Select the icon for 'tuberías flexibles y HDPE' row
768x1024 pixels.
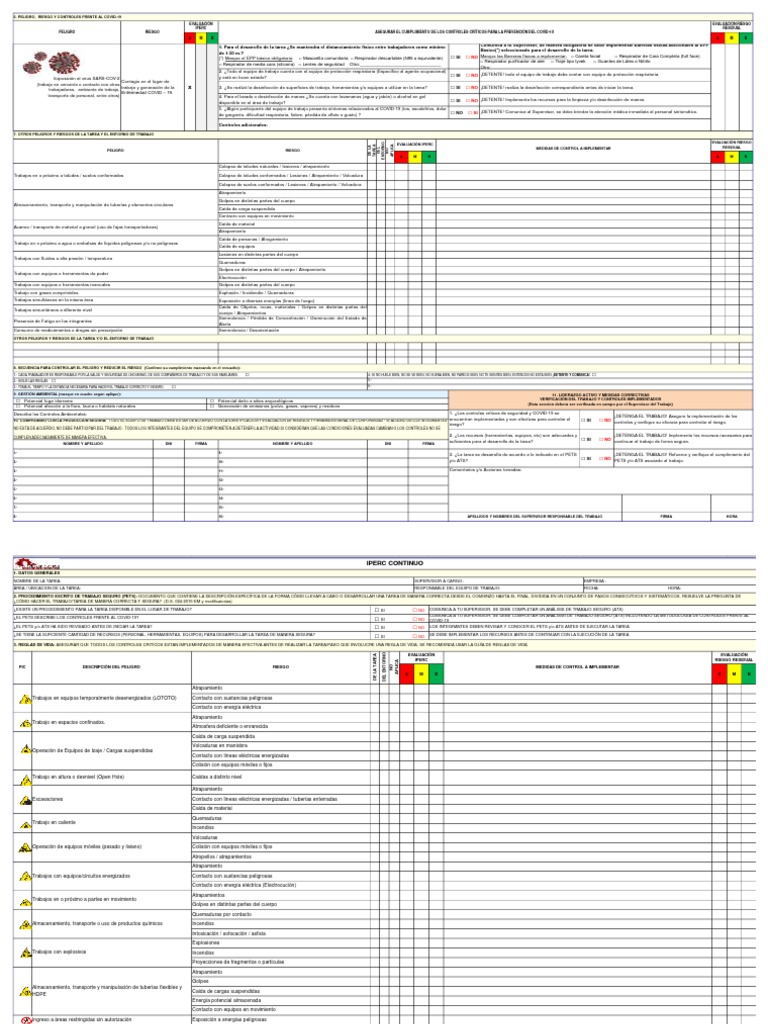25,991
